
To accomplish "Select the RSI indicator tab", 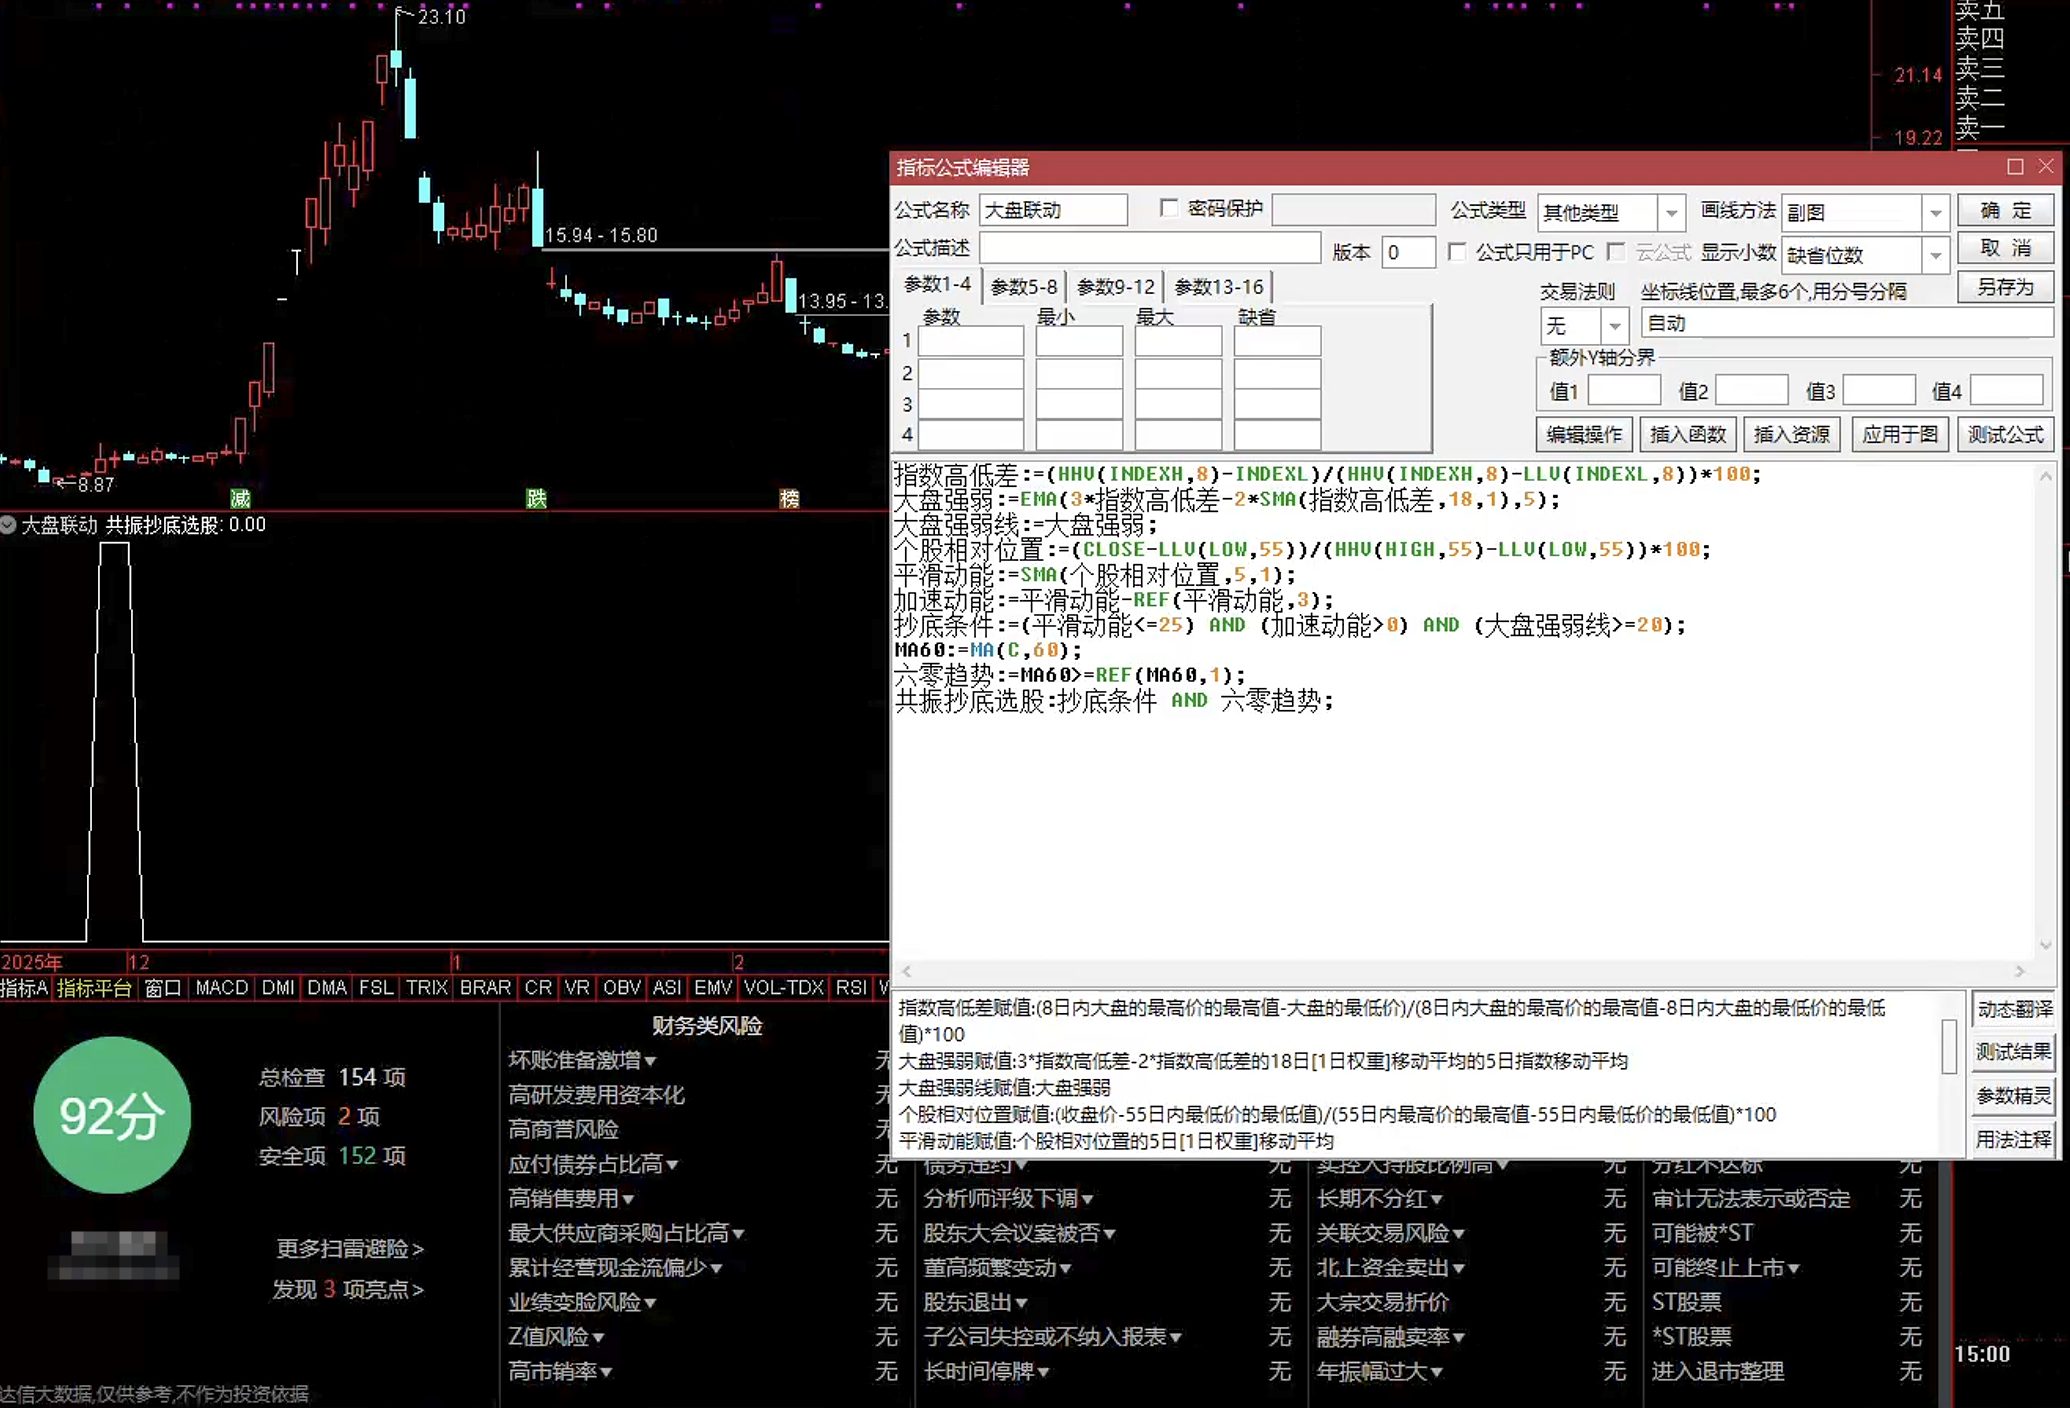I will pyautogui.click(x=851, y=988).
